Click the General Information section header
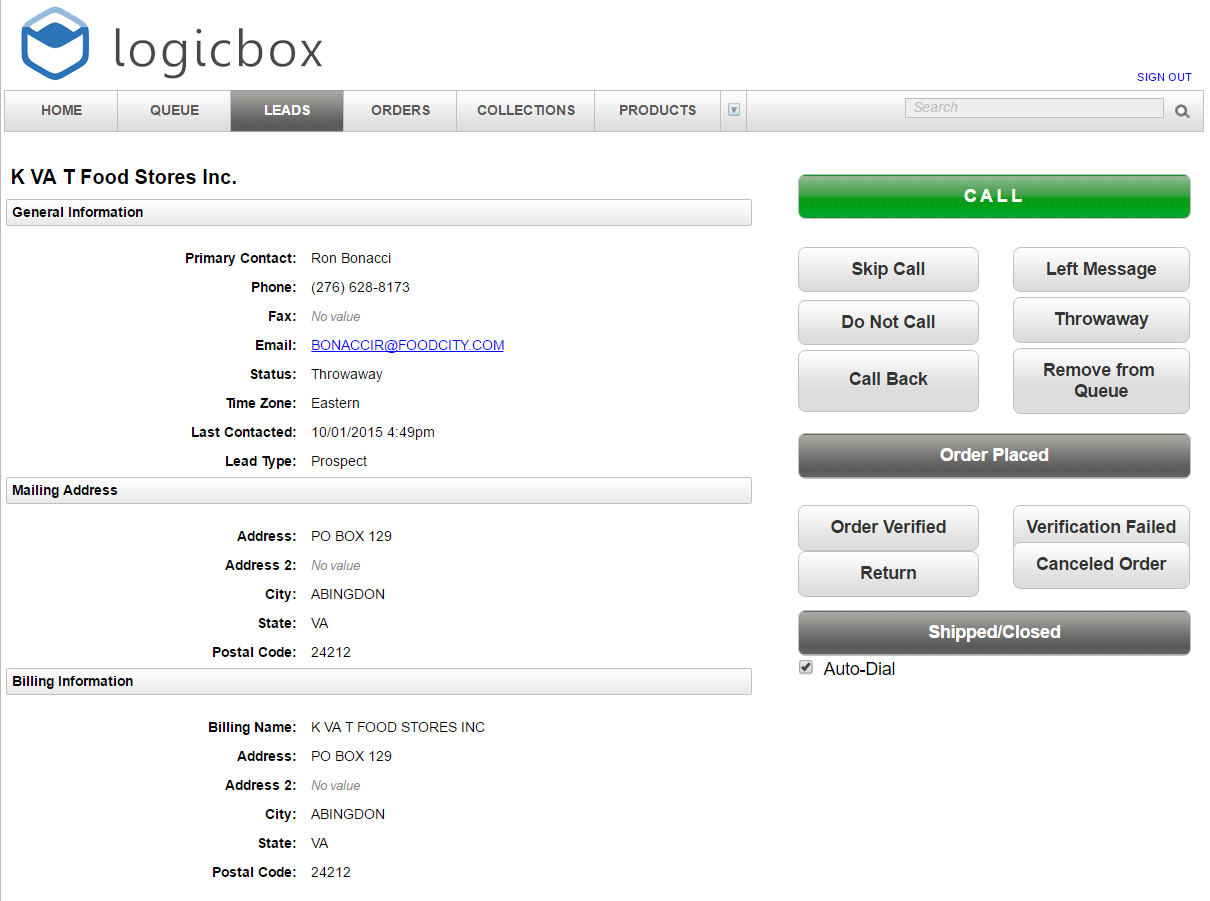 [379, 212]
